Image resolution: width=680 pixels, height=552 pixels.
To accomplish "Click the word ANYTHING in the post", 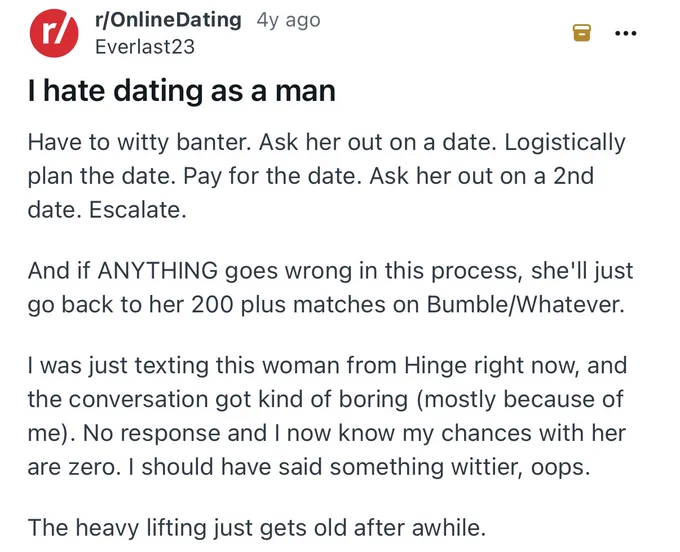I will [x=158, y=271].
